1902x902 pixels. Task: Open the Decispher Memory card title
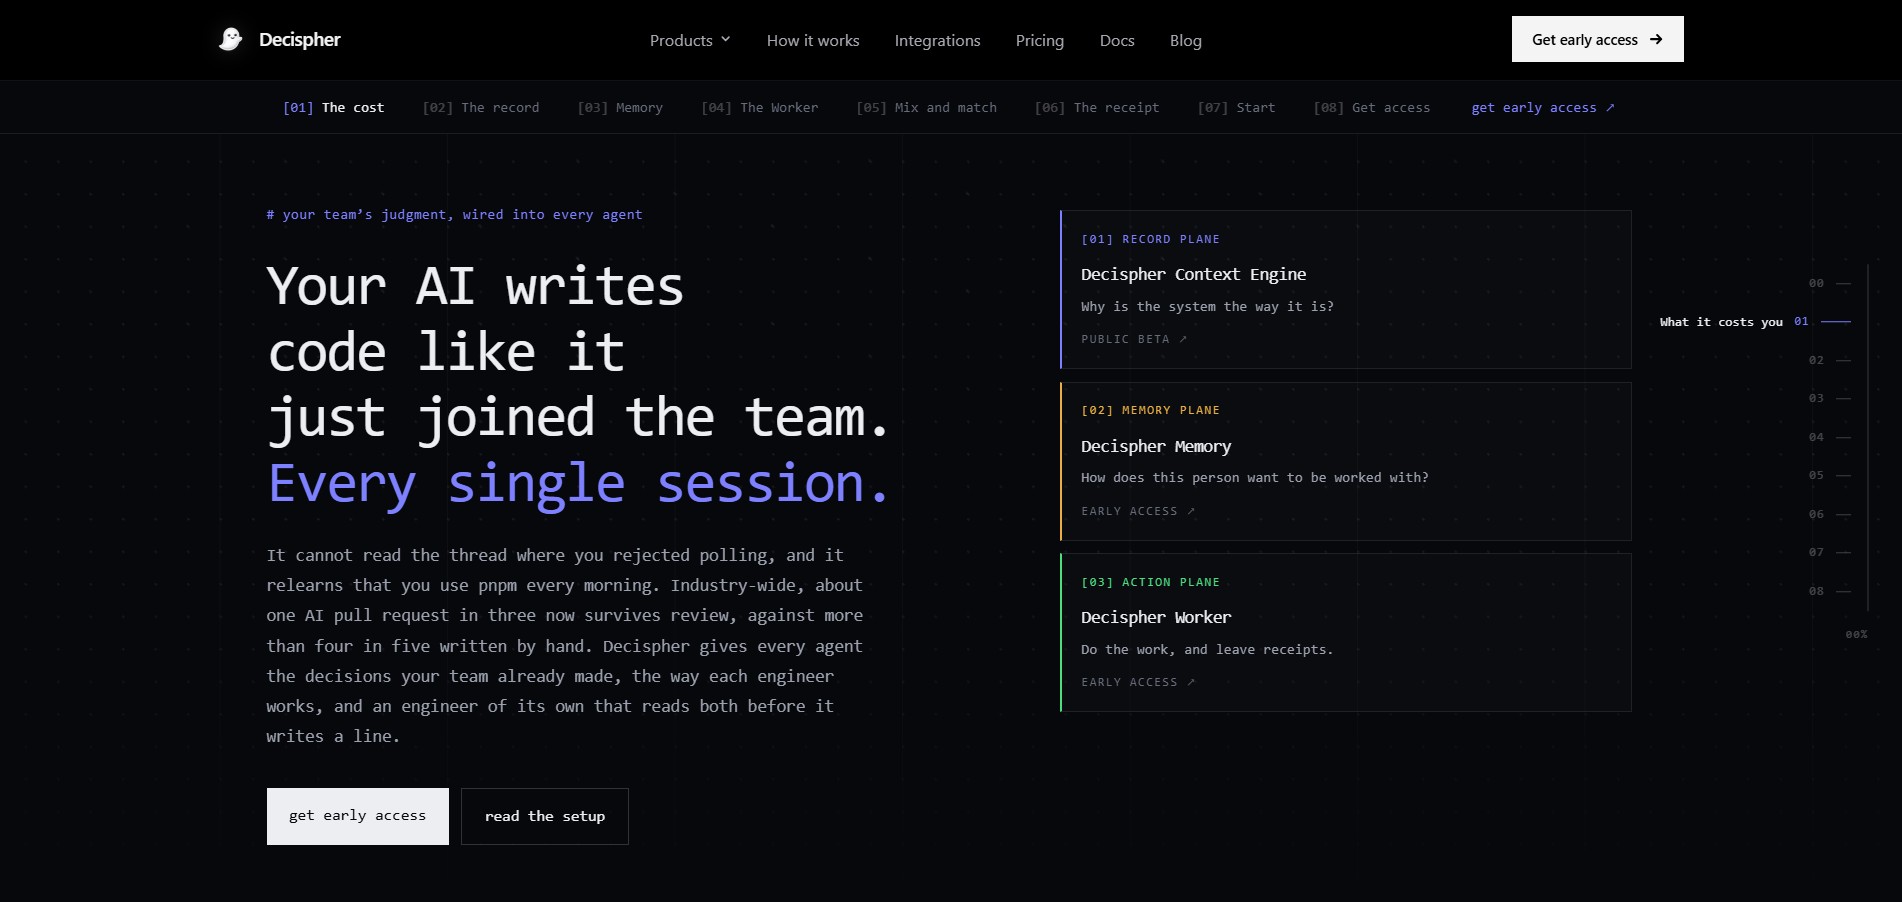click(x=1156, y=446)
